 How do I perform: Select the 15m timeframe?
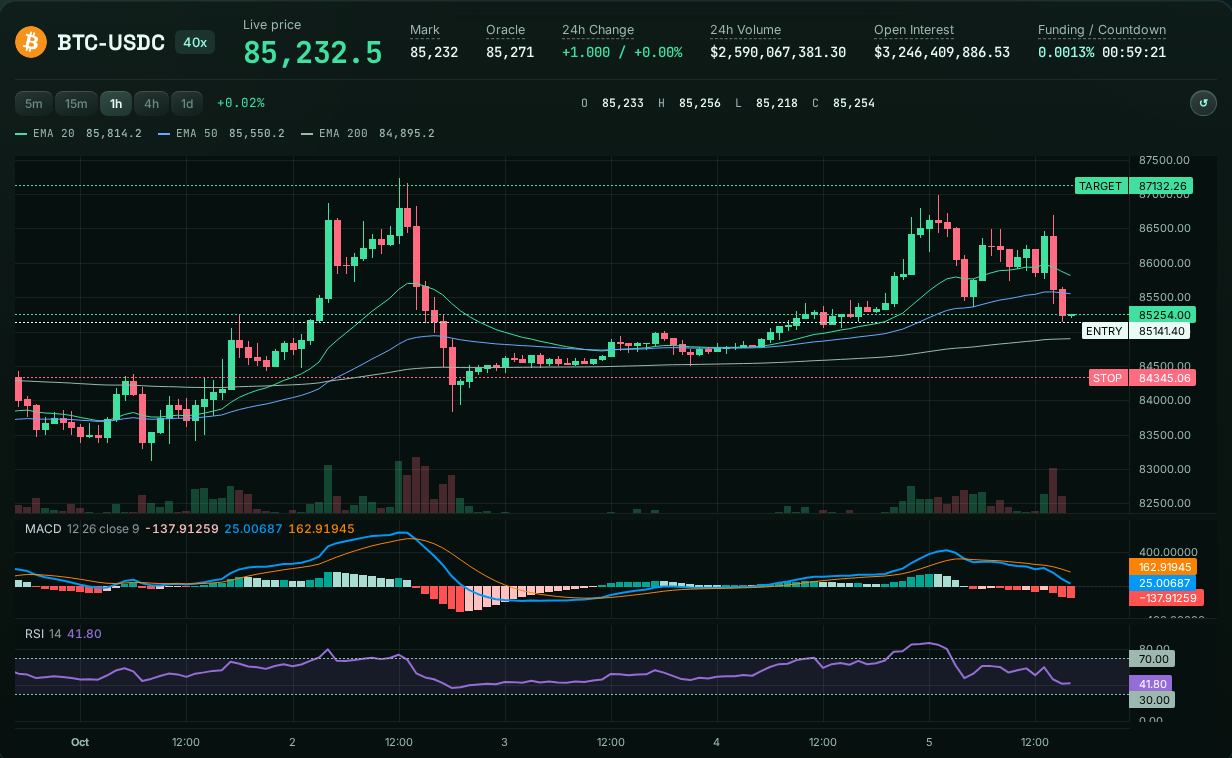coord(76,103)
